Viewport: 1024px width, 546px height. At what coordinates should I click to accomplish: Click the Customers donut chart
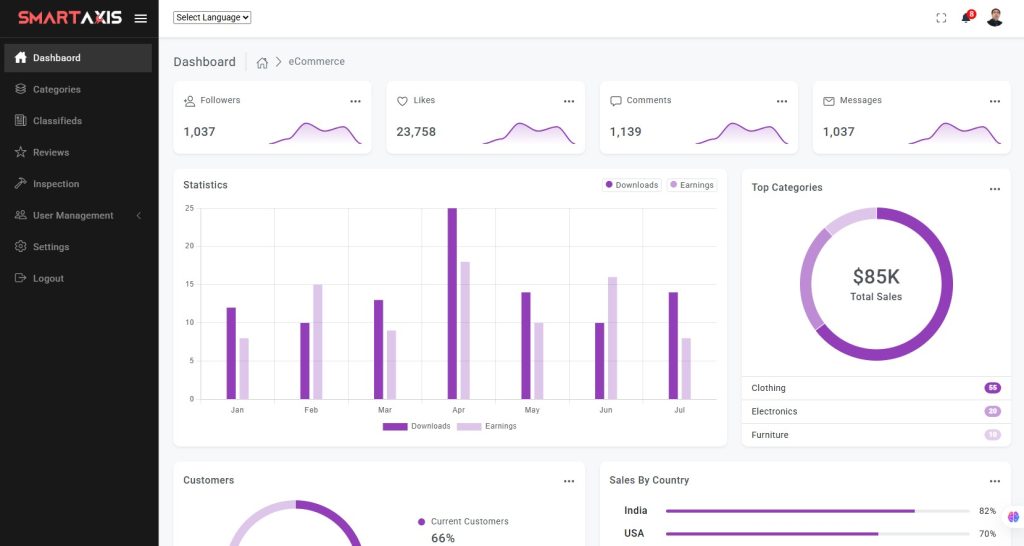pos(296,523)
